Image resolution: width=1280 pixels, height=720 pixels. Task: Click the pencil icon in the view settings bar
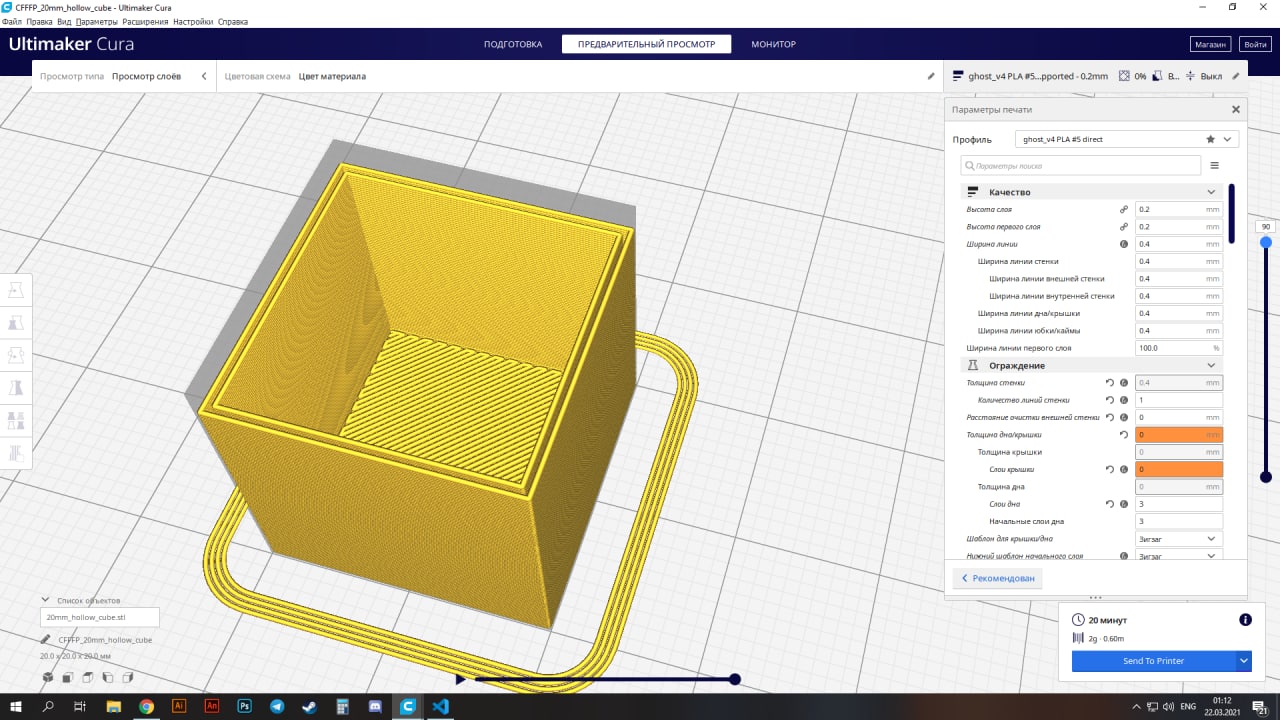[x=931, y=76]
